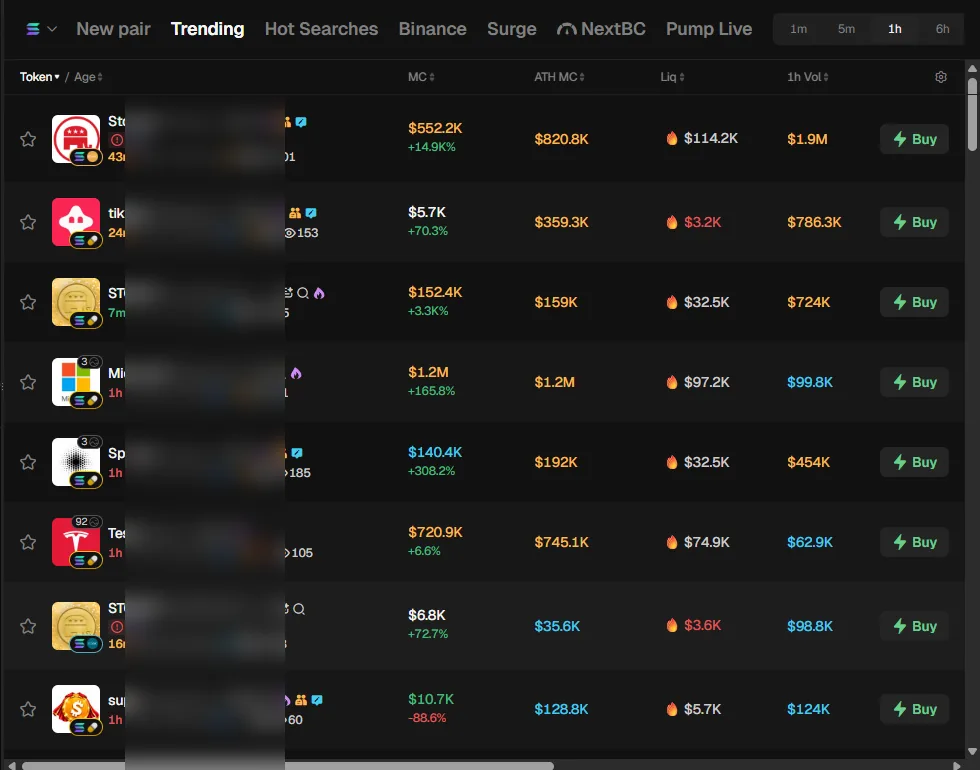Sort by Liq column
The height and width of the screenshot is (770, 980).
click(672, 77)
